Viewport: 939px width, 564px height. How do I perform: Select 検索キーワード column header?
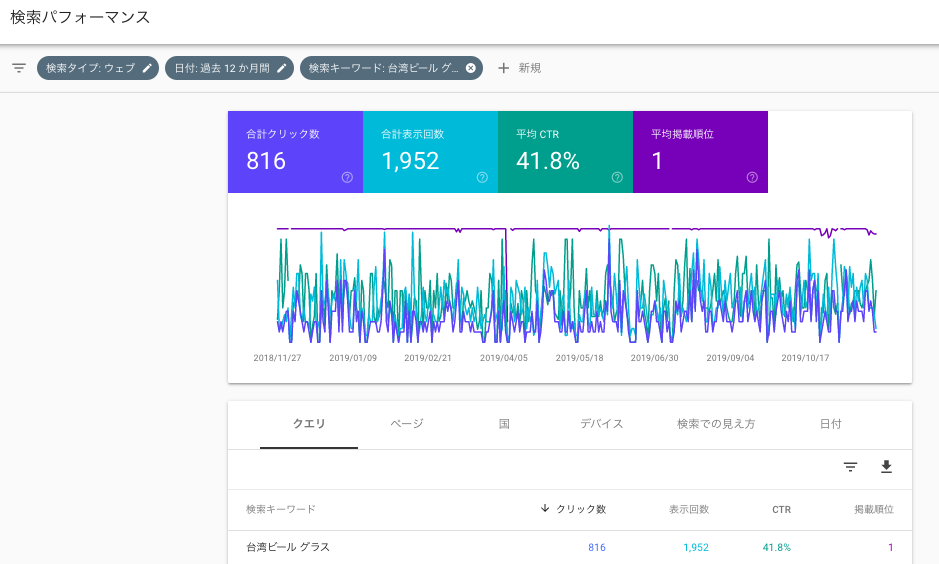tap(281, 510)
